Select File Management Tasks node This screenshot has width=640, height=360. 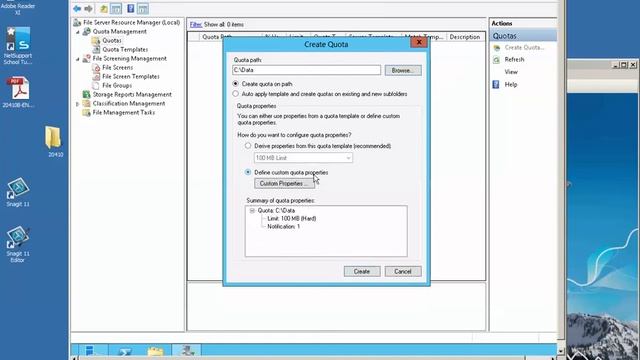pyautogui.click(x=124, y=113)
